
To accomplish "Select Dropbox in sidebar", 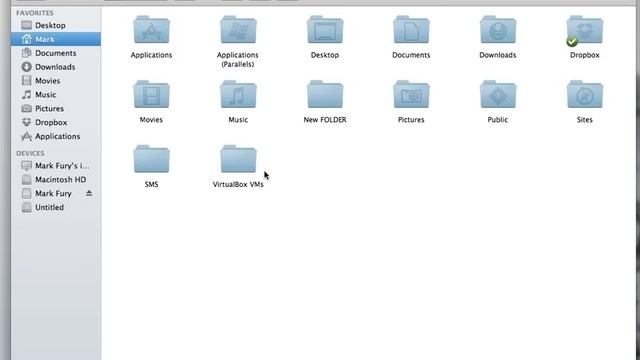I will click(56, 122).
